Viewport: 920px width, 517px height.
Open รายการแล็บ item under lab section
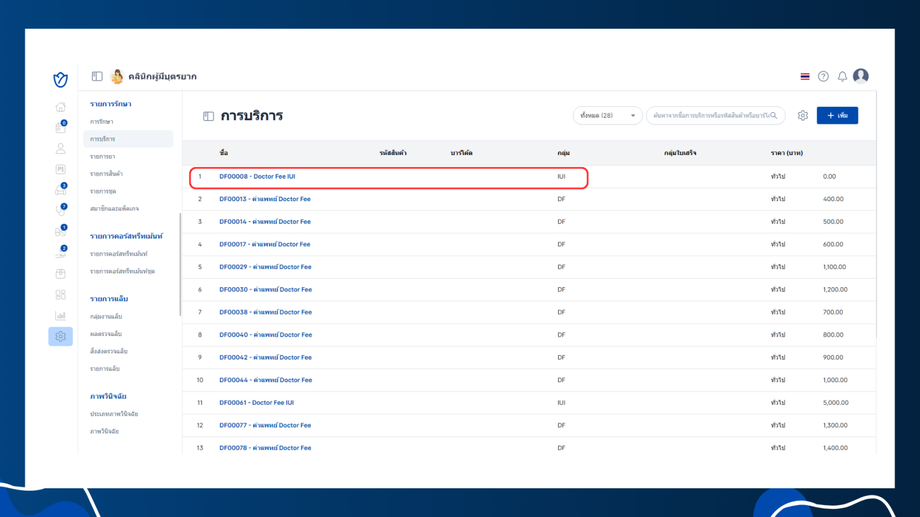coord(104,369)
